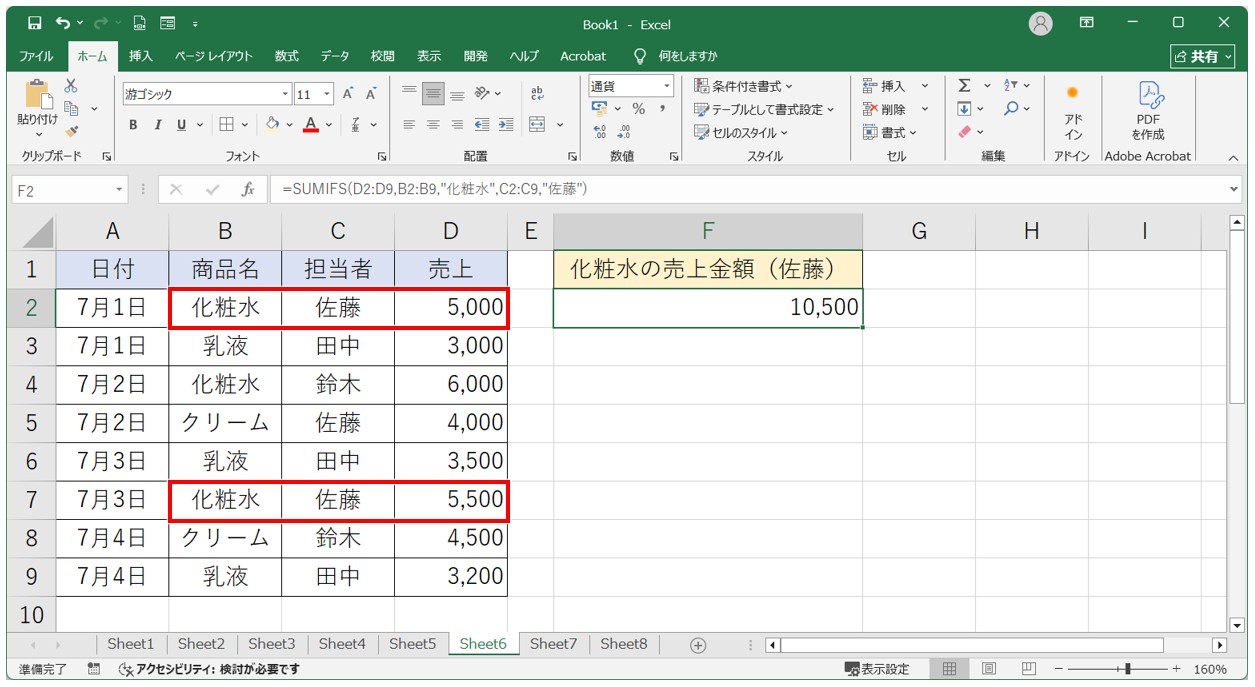Apply the red font color A

pyautogui.click(x=311, y=125)
